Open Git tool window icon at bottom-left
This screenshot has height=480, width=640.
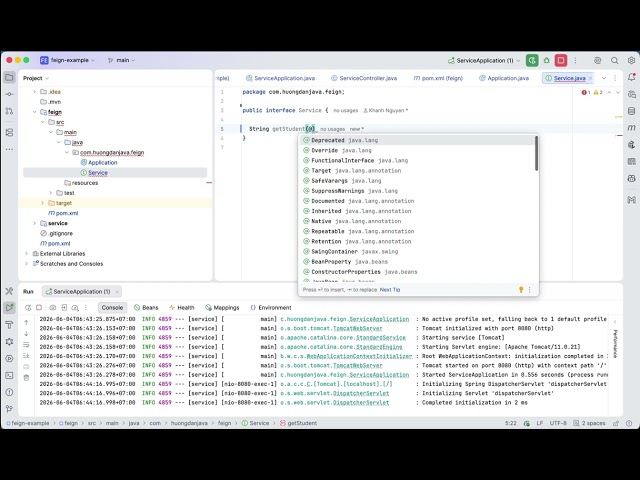click(9, 409)
